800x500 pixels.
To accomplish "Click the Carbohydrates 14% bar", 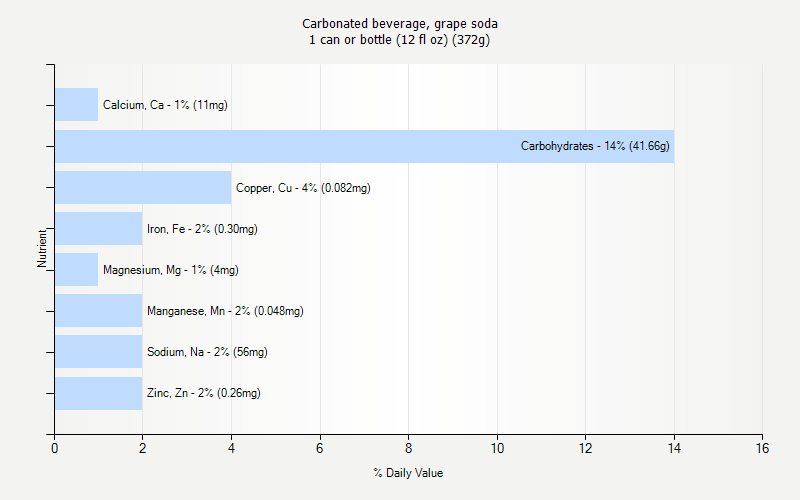I will click(x=364, y=146).
